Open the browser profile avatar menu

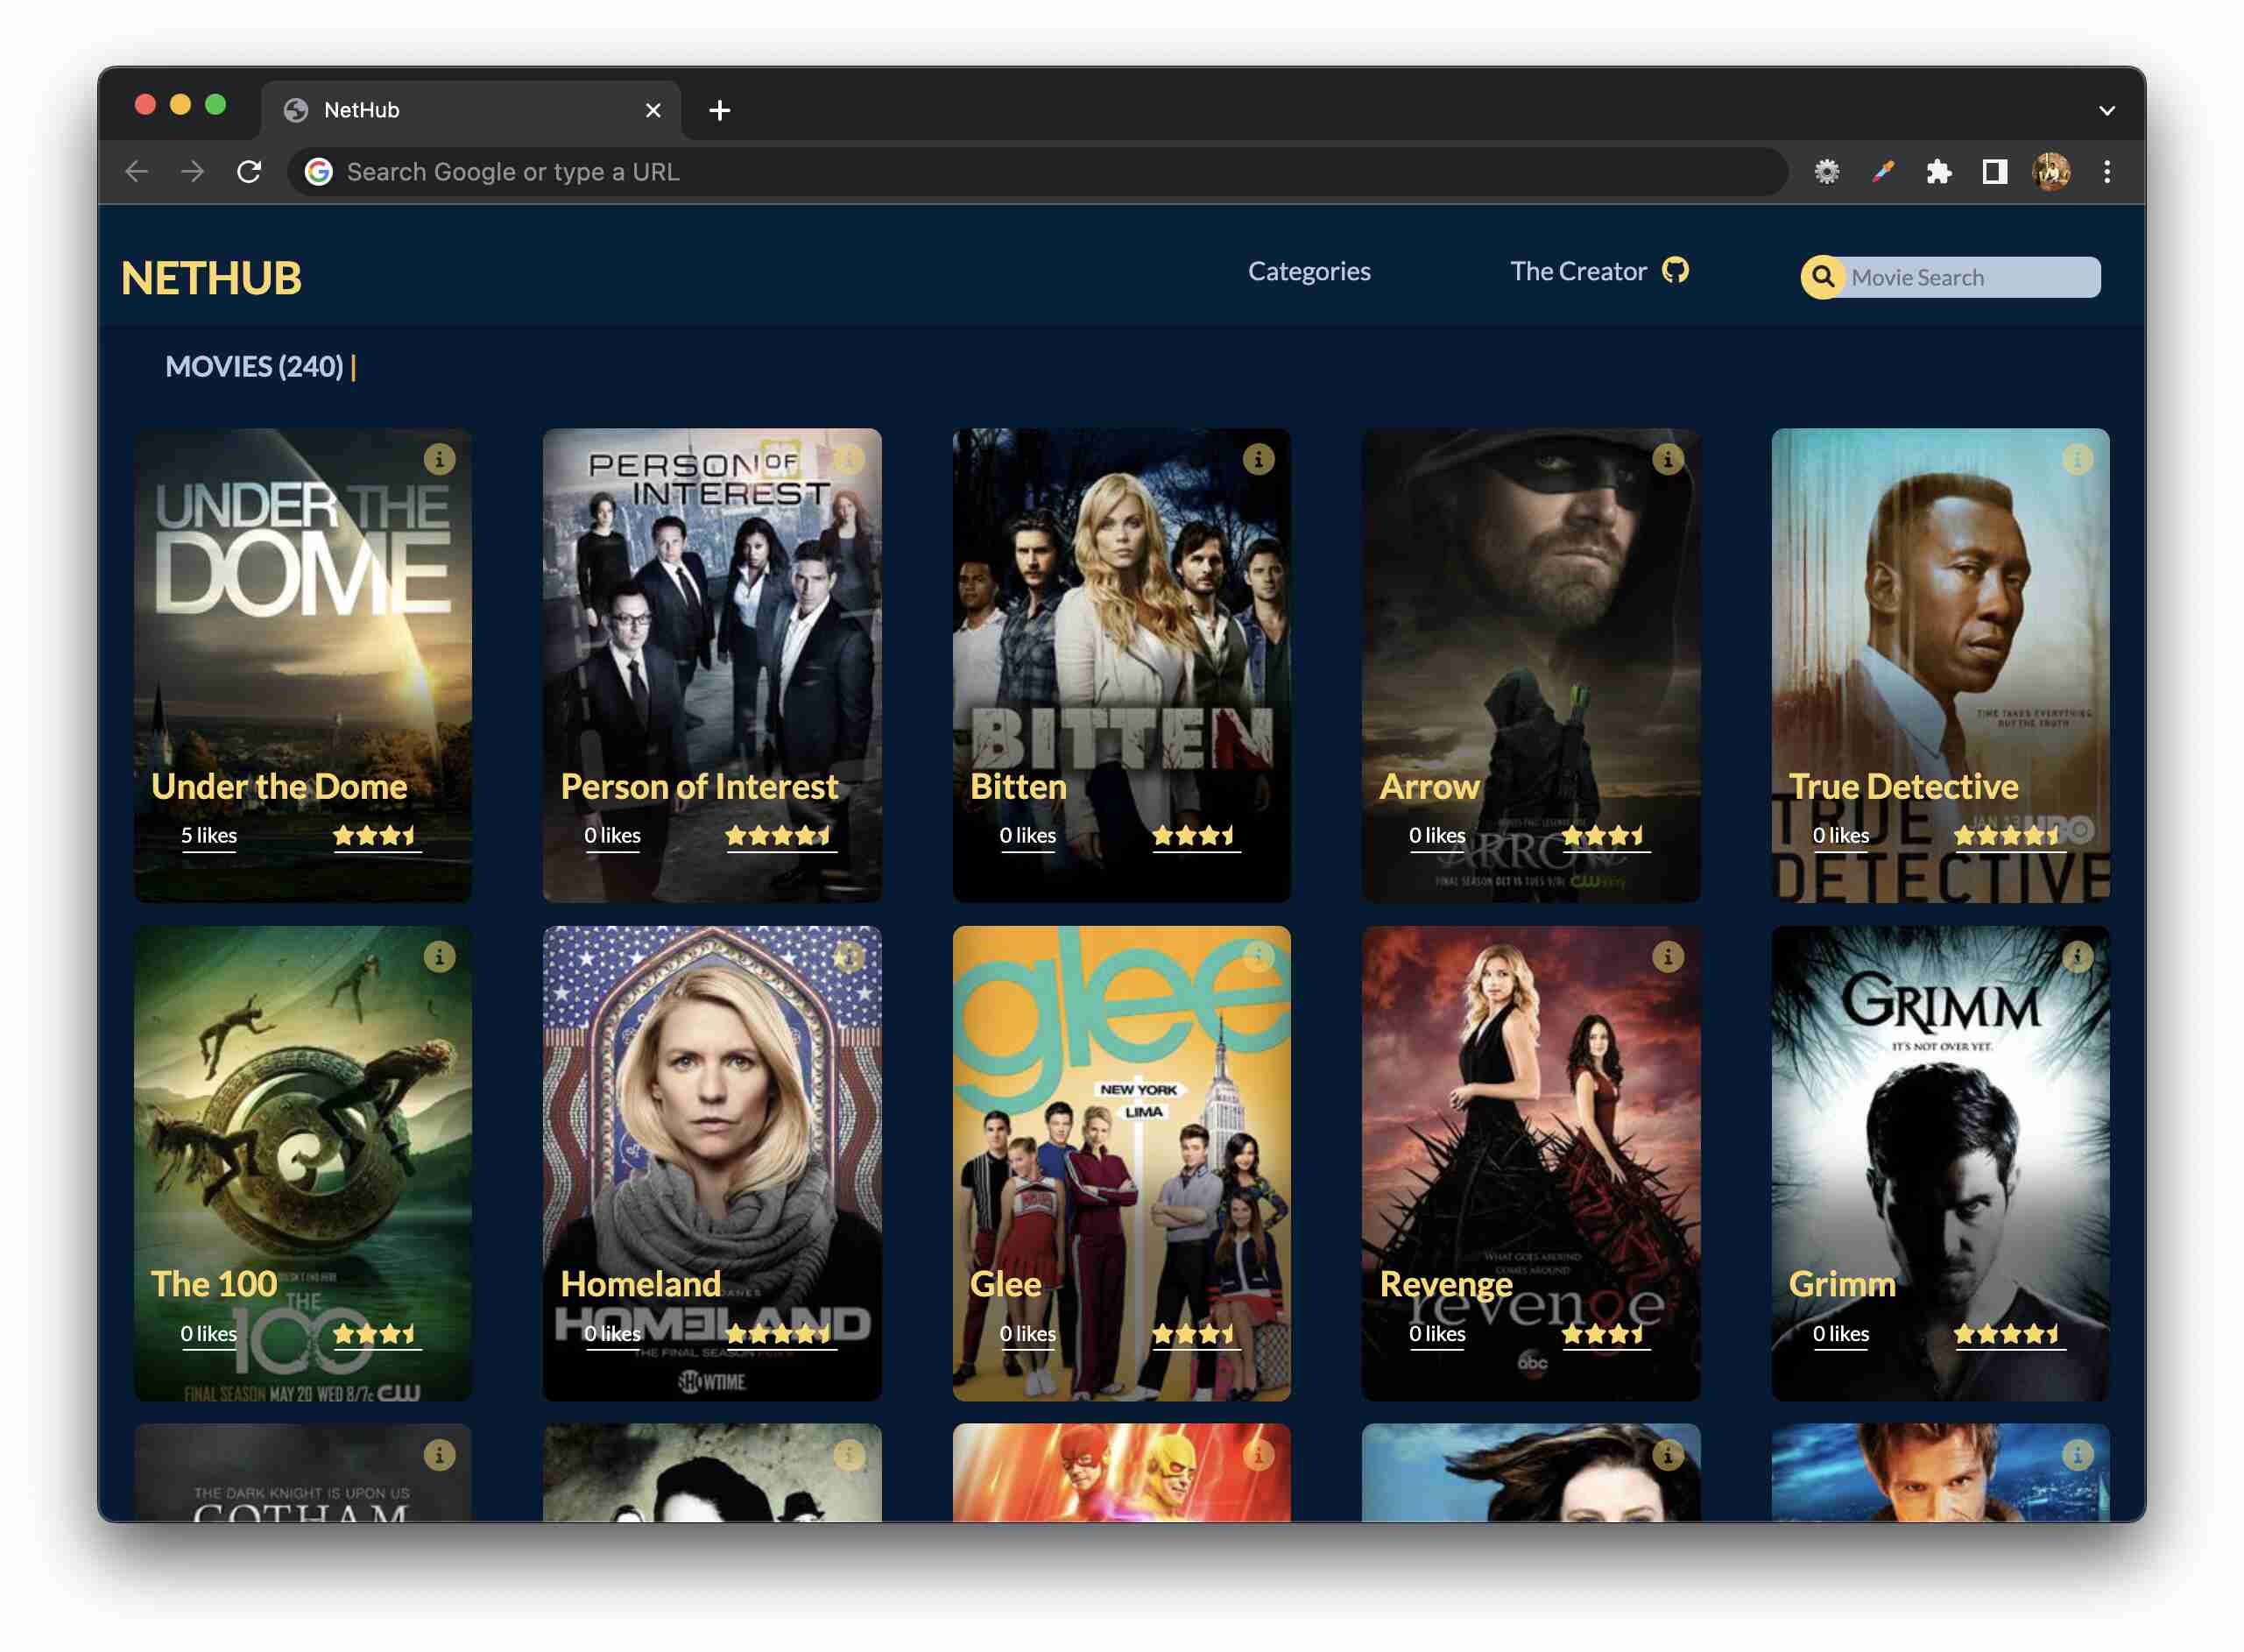point(2050,171)
